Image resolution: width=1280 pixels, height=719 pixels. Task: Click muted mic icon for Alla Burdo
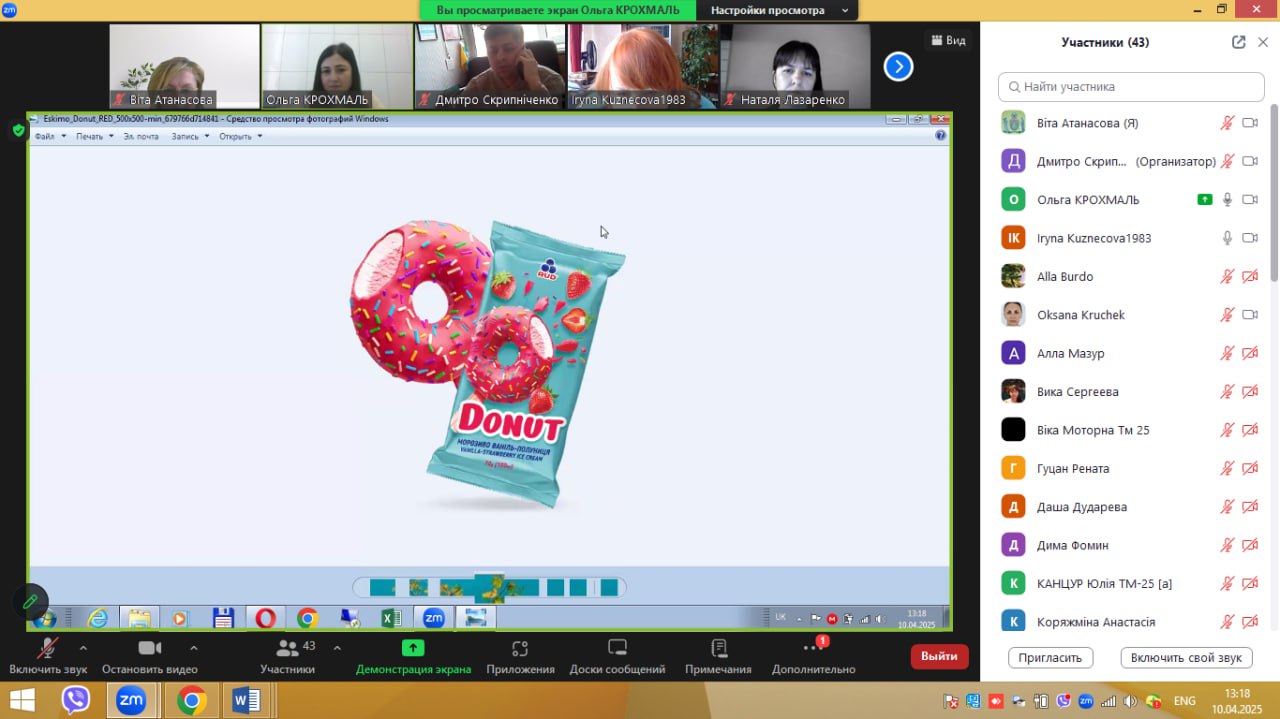tap(1227, 276)
